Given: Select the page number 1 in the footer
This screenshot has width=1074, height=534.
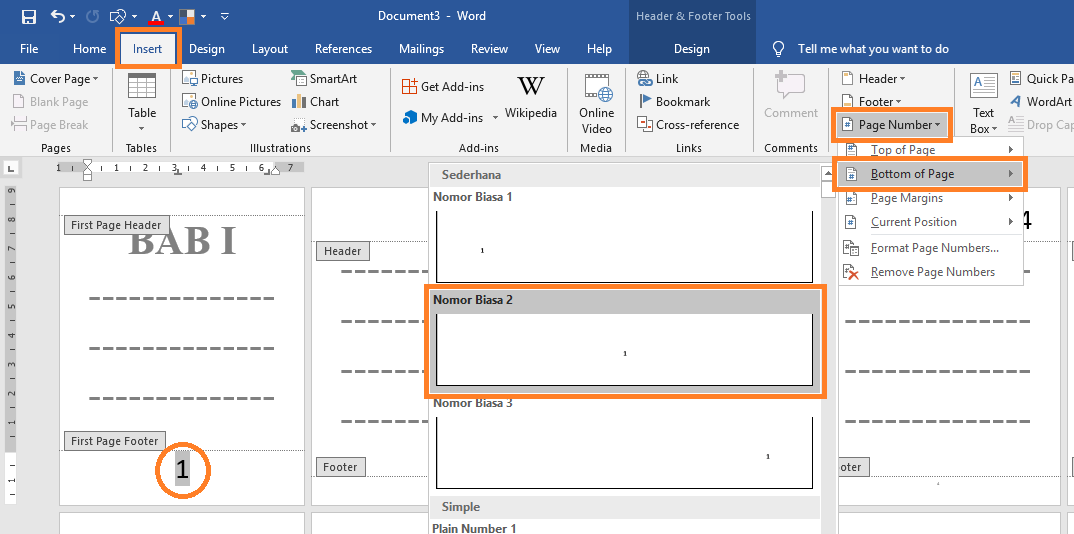Looking at the screenshot, I should tap(182, 470).
